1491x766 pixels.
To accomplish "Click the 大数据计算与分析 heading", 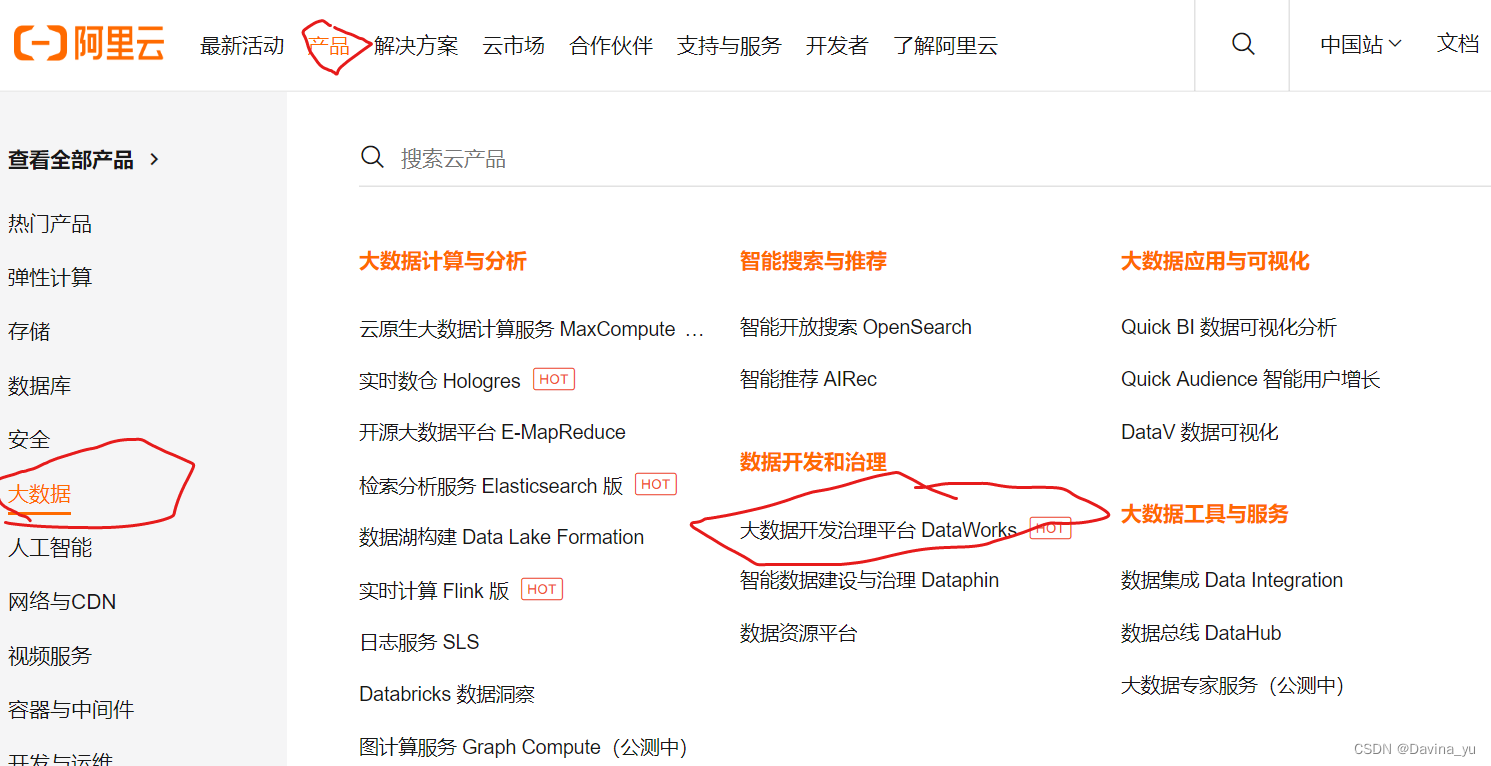I will [x=443, y=261].
